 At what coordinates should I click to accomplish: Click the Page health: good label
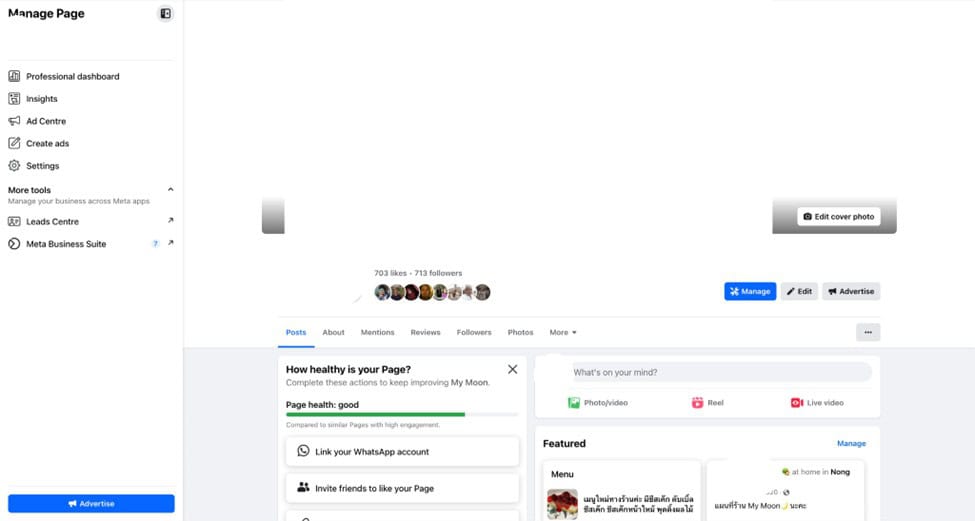pyautogui.click(x=322, y=405)
